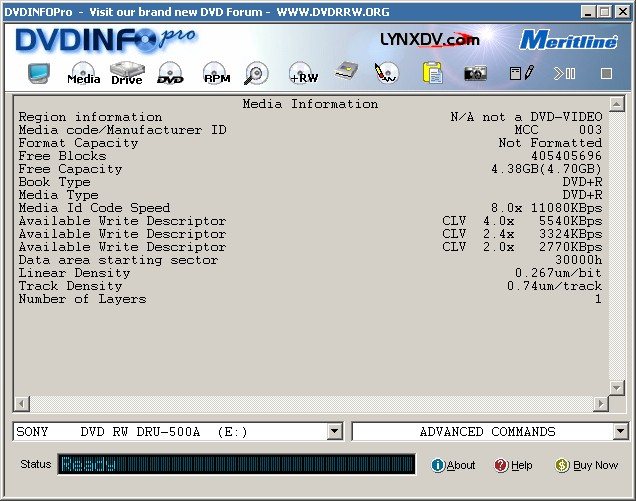Open the RPM speed test icon
The image size is (636, 501).
pyautogui.click(x=217, y=73)
